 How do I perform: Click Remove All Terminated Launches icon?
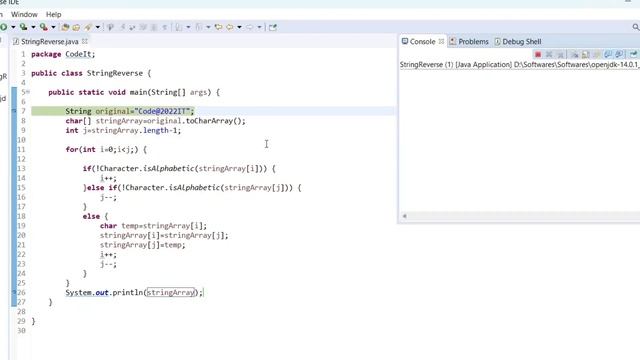(x=560, y=54)
